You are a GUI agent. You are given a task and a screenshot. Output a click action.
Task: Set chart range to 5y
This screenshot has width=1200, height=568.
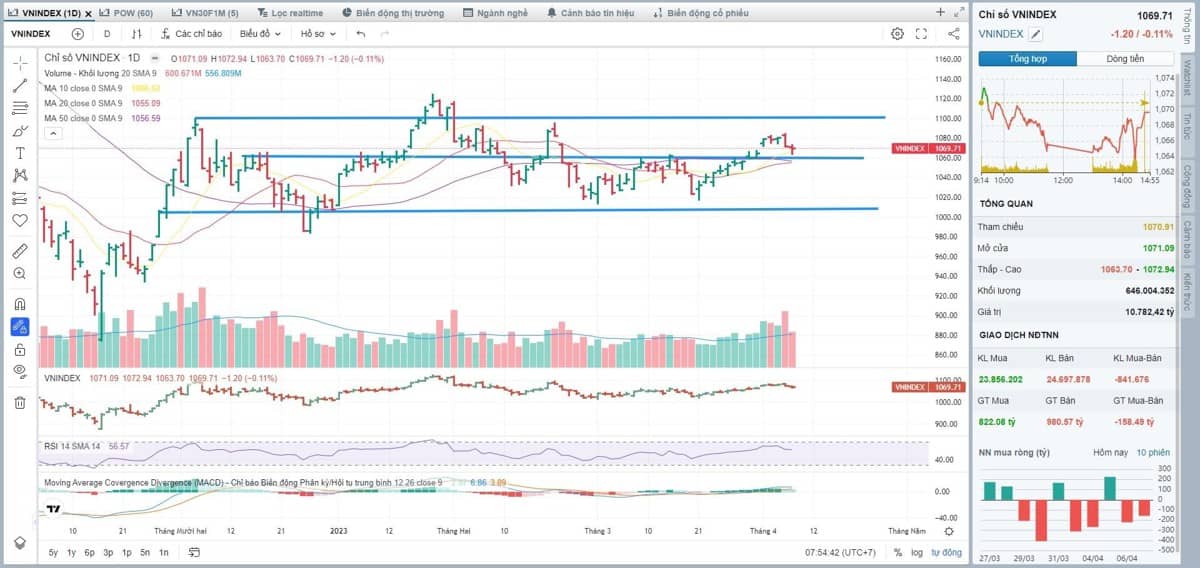click(53, 552)
